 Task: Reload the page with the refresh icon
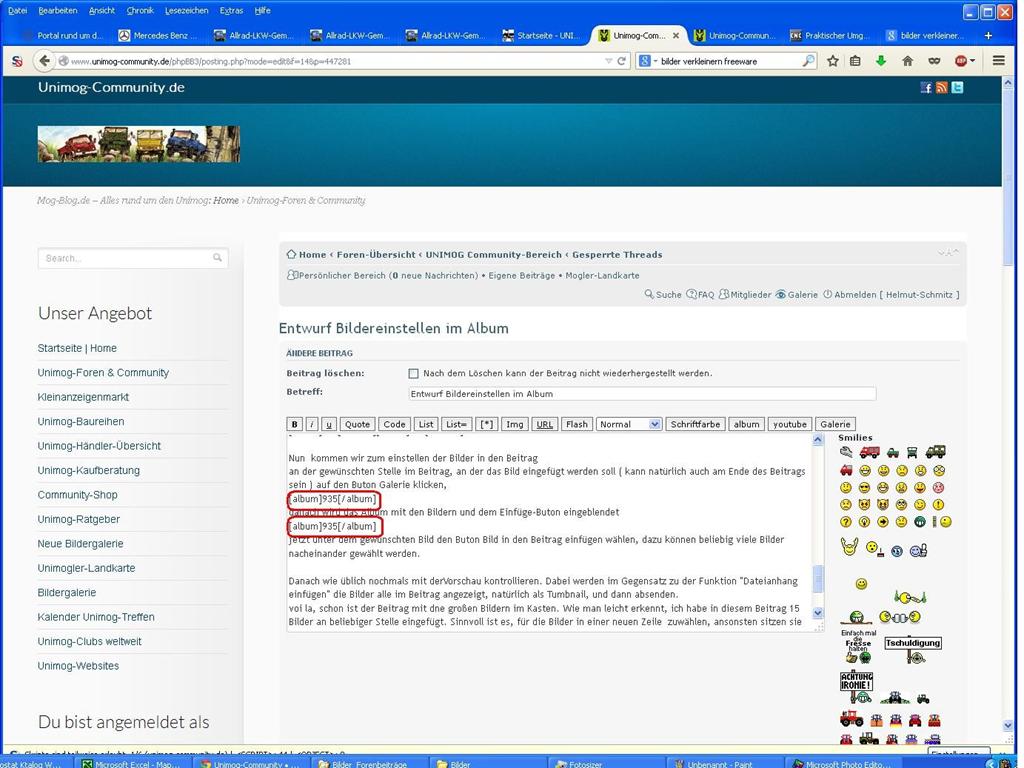pyautogui.click(x=622, y=61)
